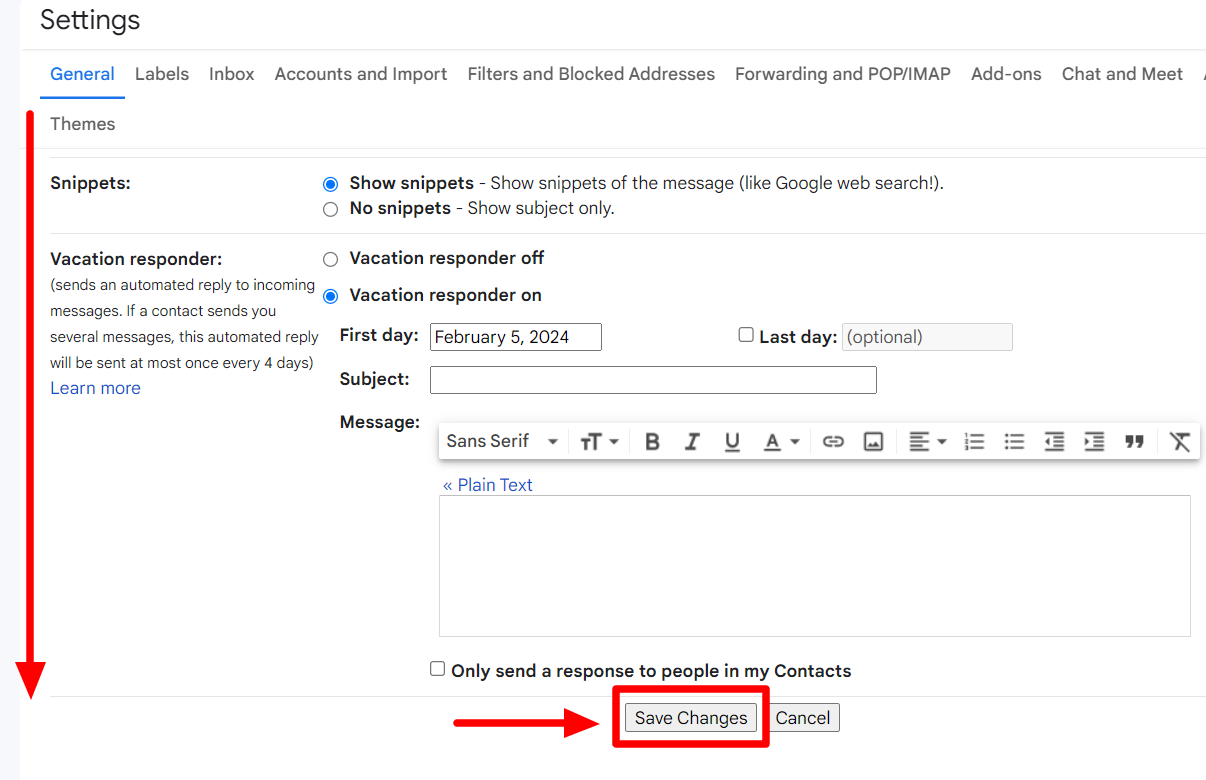Open Filters and Blocked Addresses tab

tap(591, 74)
